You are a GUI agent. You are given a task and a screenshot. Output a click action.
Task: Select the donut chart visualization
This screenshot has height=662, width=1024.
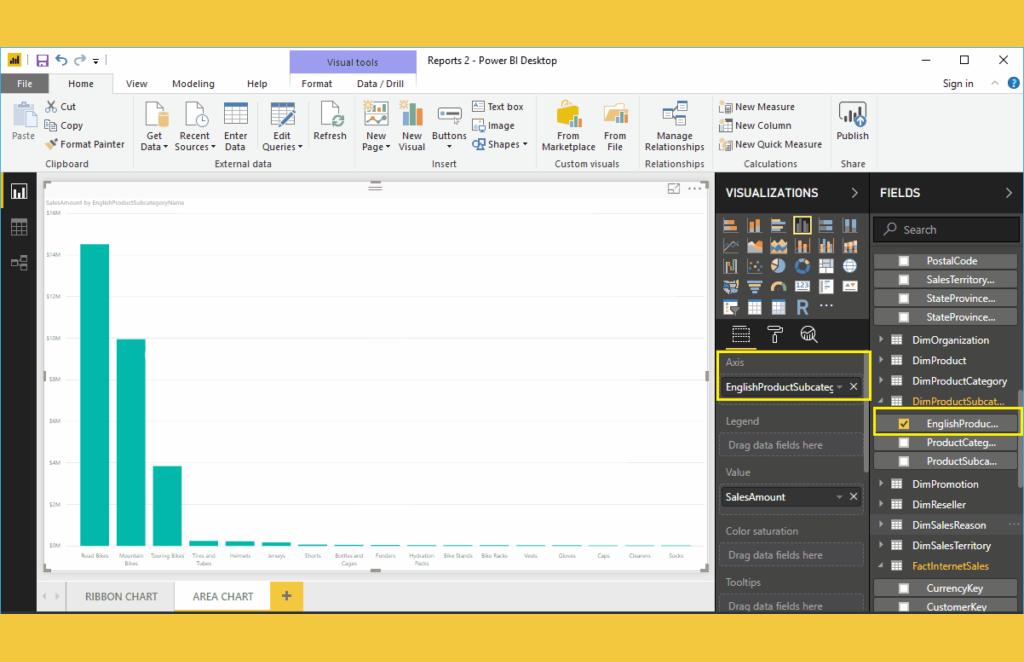(x=802, y=266)
